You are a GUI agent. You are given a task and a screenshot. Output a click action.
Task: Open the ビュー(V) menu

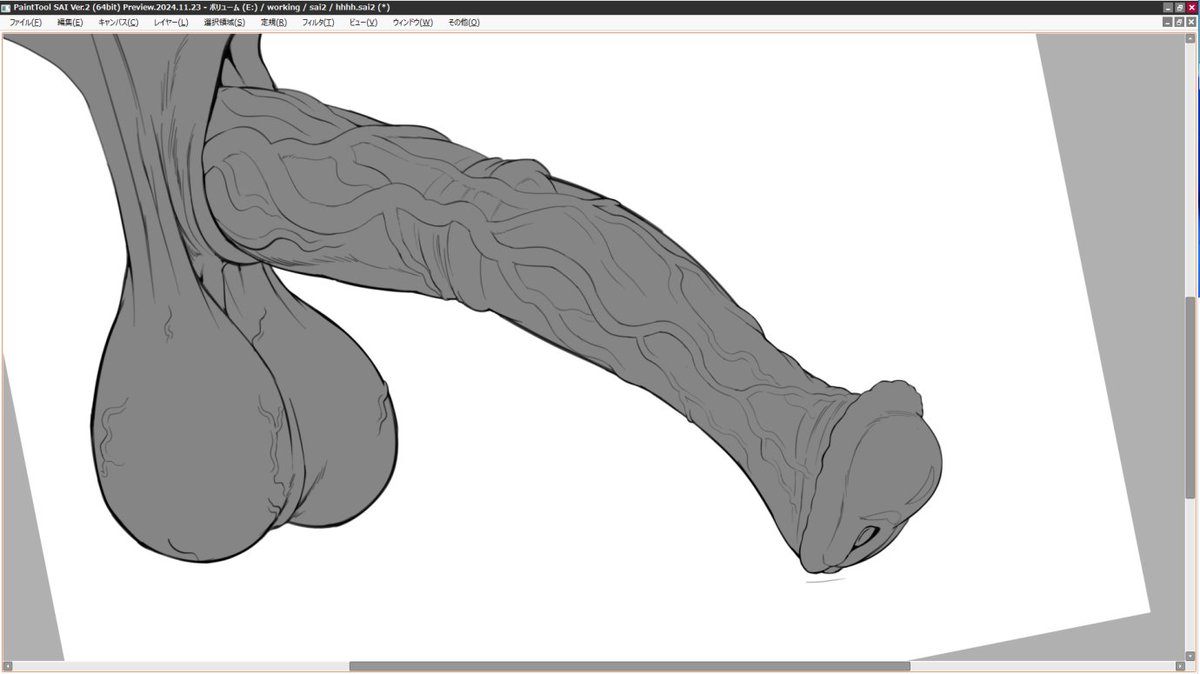tap(363, 22)
